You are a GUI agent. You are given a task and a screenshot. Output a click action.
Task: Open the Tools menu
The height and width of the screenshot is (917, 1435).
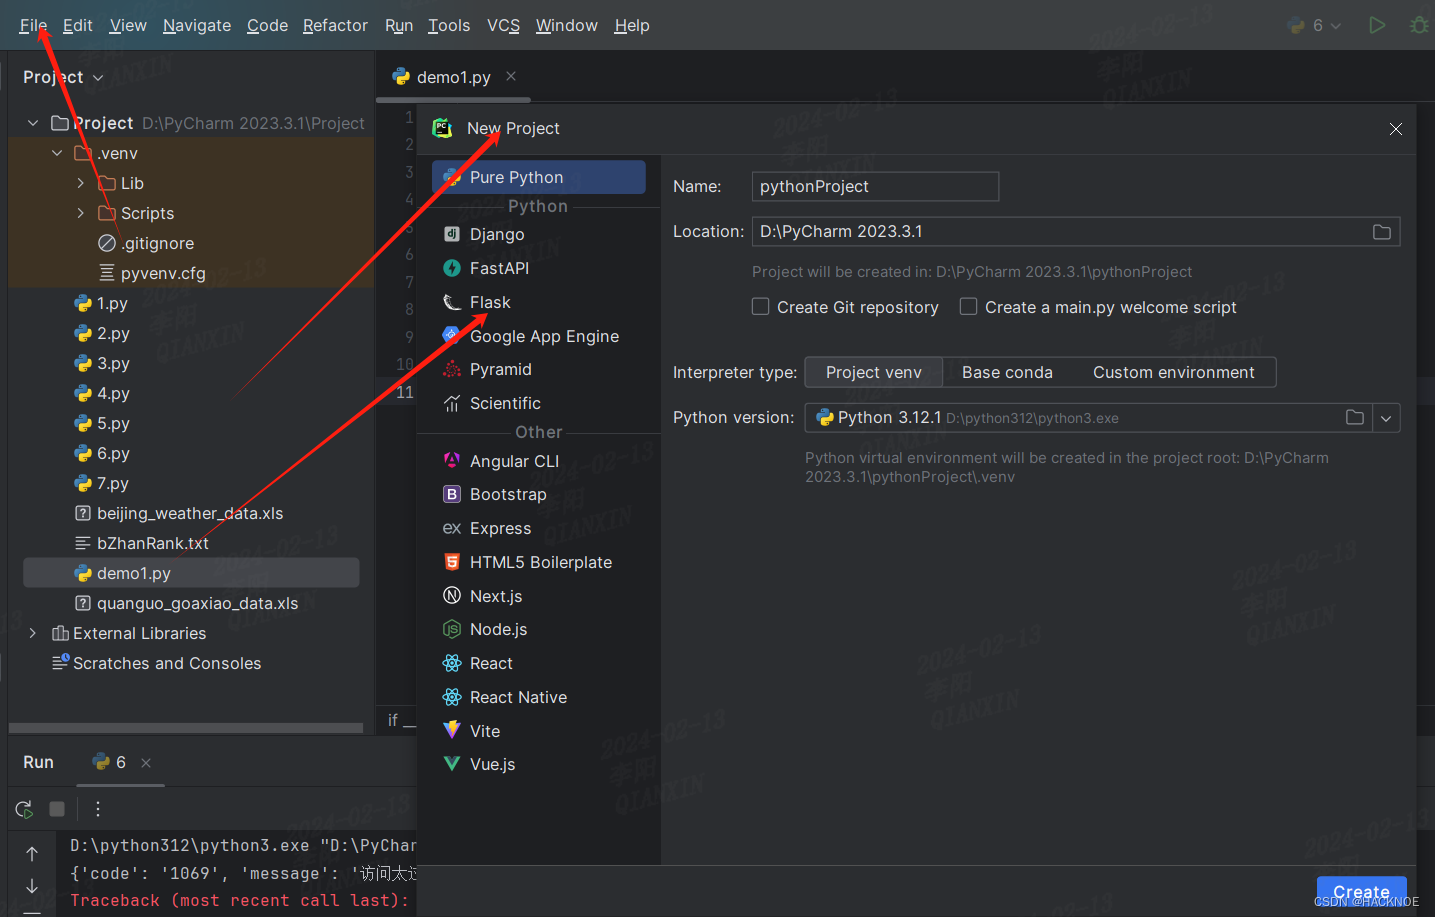(x=449, y=25)
